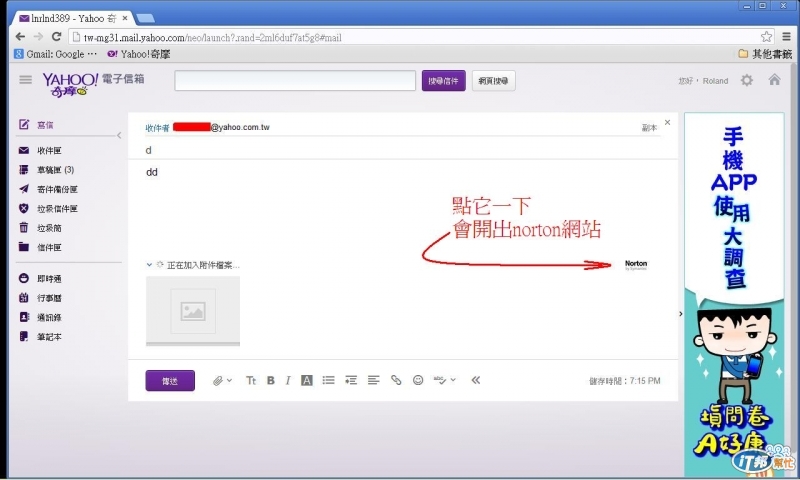The image size is (800, 480).
Task: Collapse the formatting toolbar with double chevron
Action: [x=476, y=380]
